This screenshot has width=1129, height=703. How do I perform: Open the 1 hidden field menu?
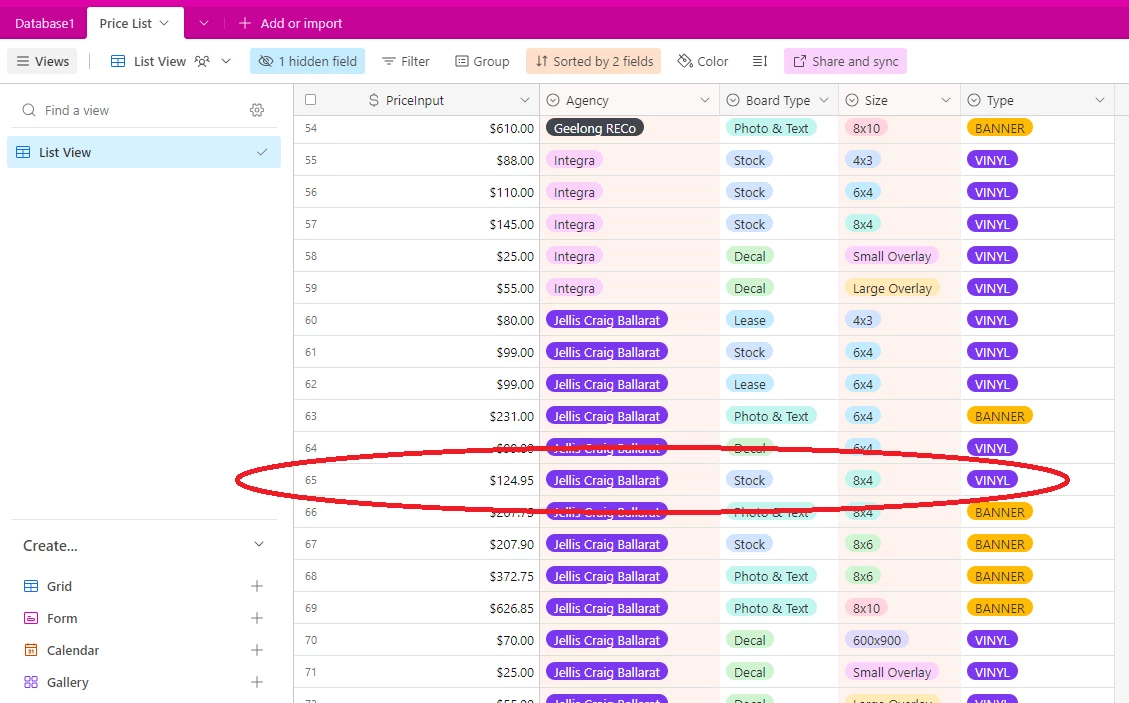pyautogui.click(x=307, y=61)
